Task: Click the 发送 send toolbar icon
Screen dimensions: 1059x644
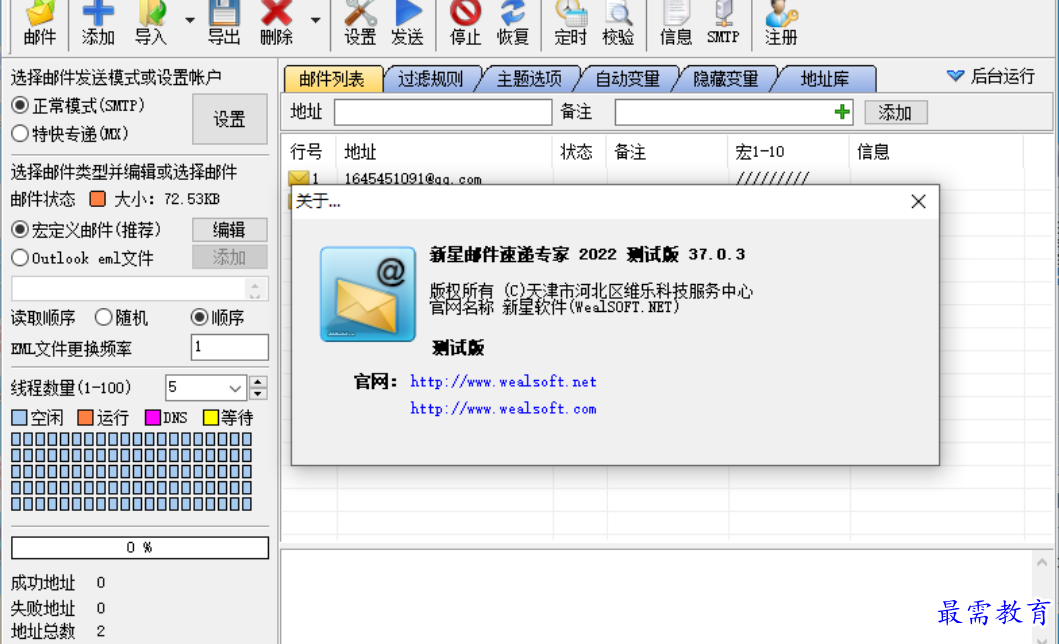Action: tap(407, 24)
